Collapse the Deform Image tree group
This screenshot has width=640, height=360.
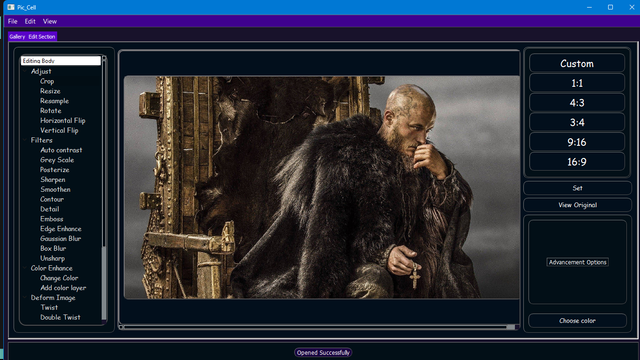(25, 298)
